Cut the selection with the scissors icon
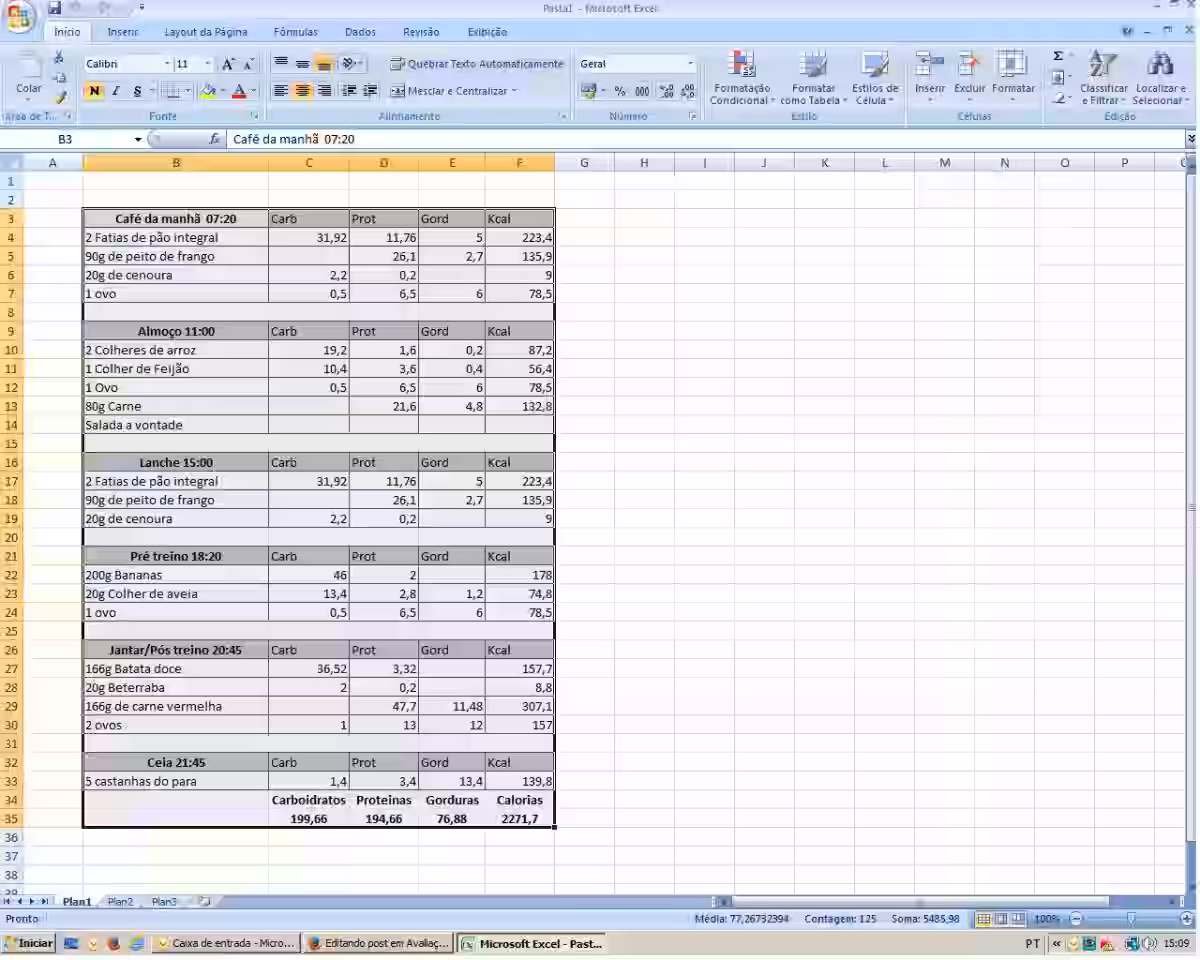Screen dimensions: 1200x960 pyautogui.click(x=60, y=57)
